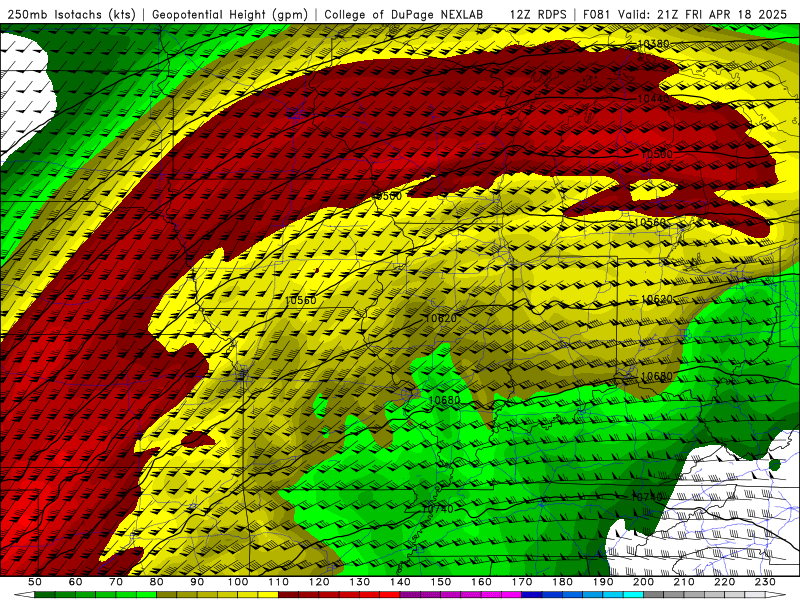Click the "College of DuPage NEXLAB" text
This screenshot has height=600, width=800.
tap(404, 15)
